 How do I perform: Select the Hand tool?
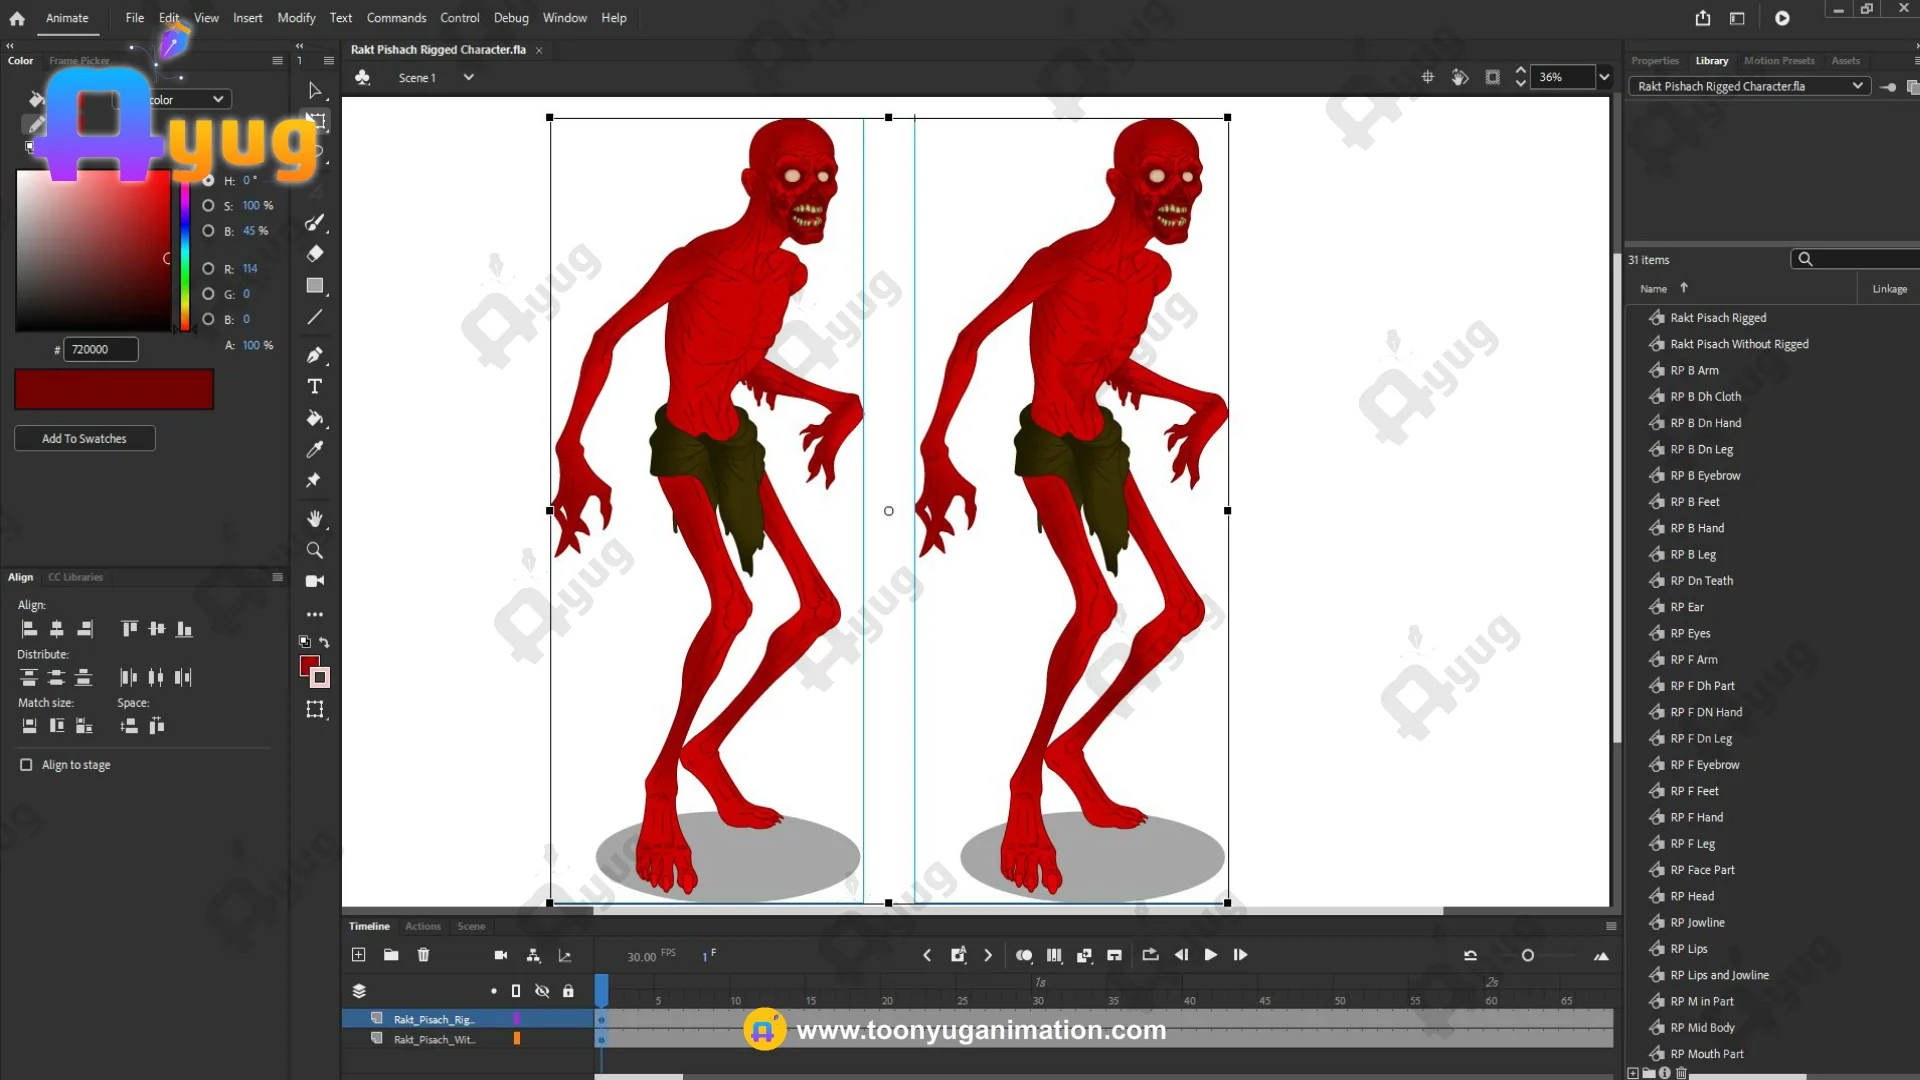click(x=314, y=519)
